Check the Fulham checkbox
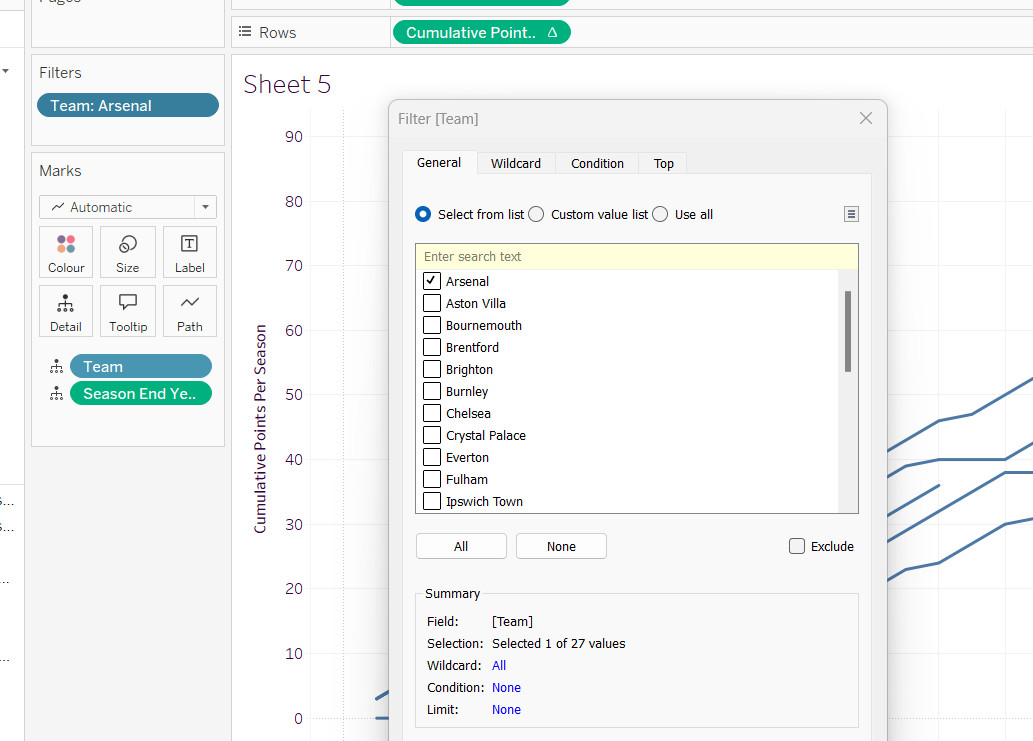The image size is (1033, 741). point(432,480)
